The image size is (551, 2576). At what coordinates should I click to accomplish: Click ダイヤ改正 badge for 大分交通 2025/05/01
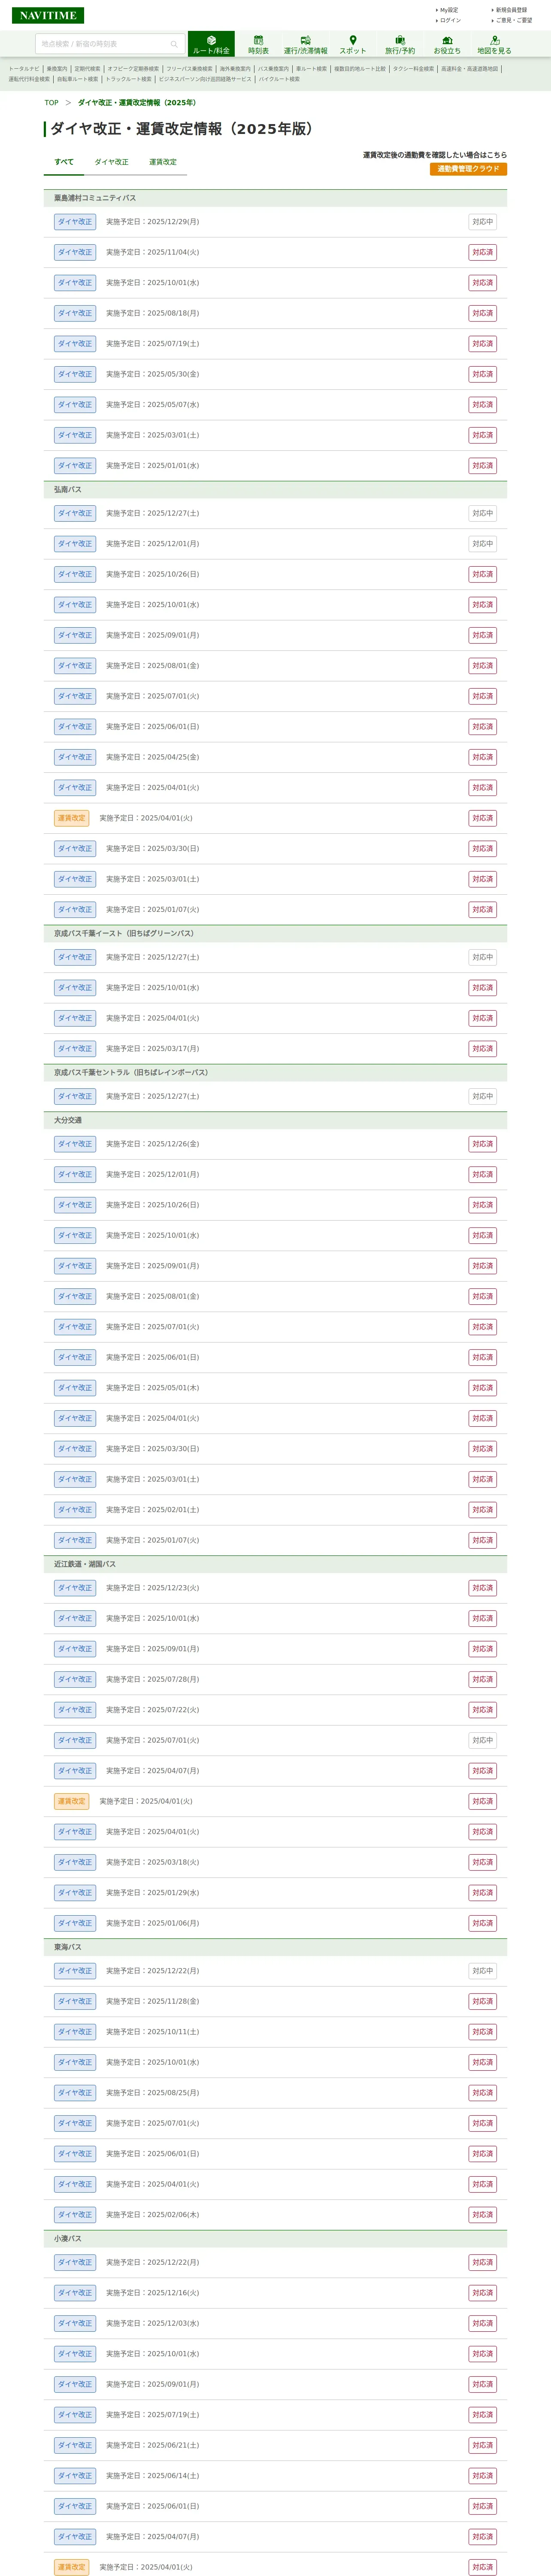pos(75,1388)
